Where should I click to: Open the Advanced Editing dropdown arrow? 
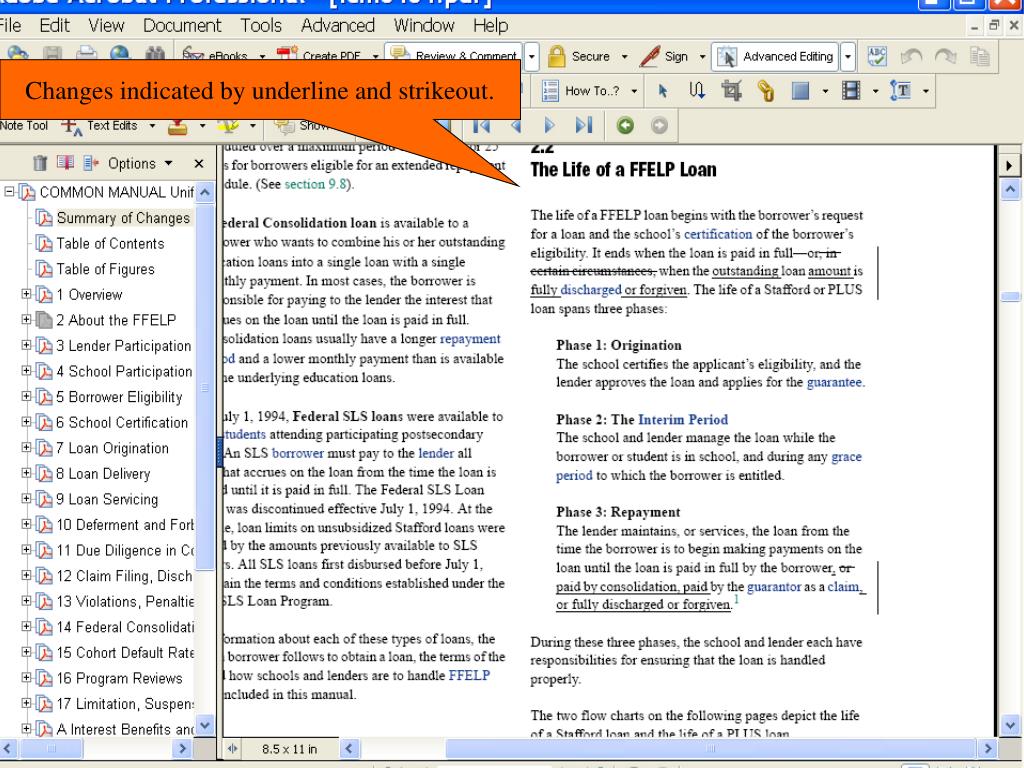point(848,57)
